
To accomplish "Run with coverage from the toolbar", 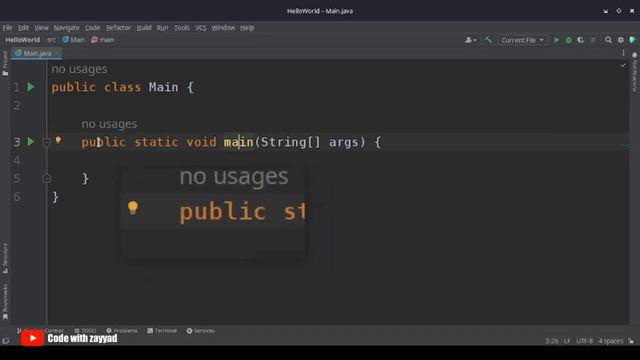I will tap(581, 40).
